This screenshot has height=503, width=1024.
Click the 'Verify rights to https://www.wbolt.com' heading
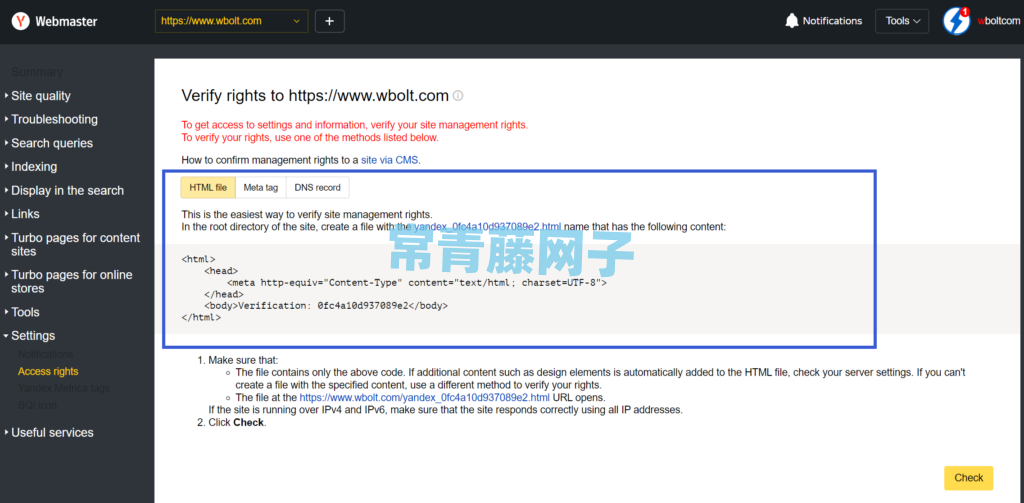click(315, 96)
